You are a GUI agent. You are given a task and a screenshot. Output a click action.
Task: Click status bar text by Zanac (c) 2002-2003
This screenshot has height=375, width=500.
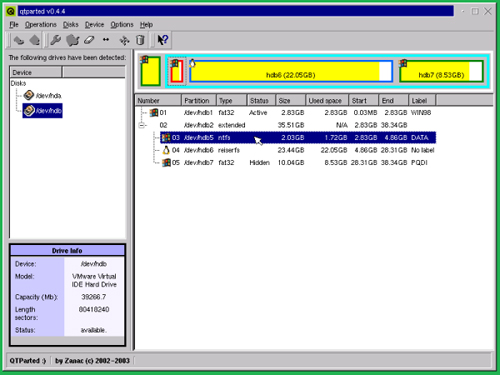pos(92,361)
